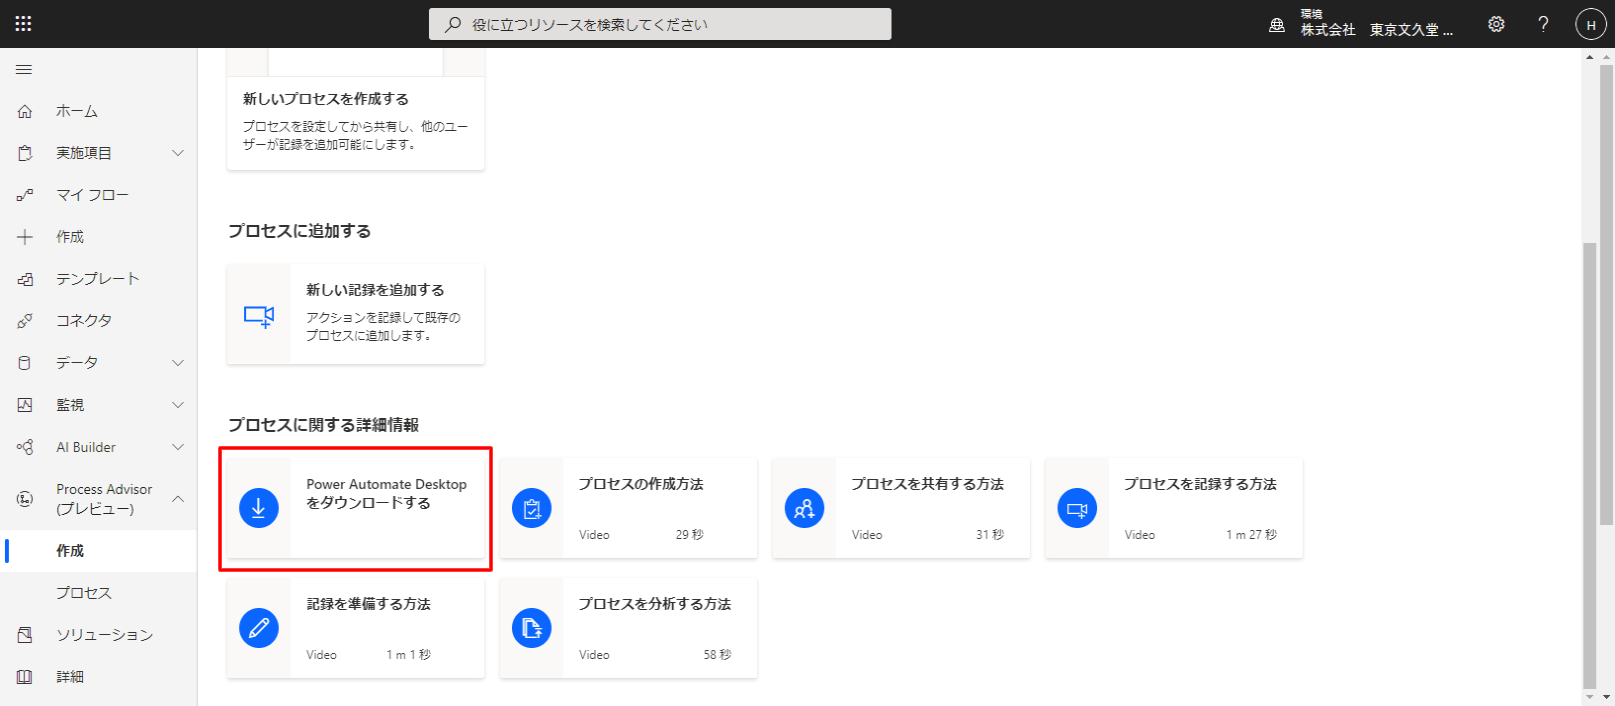This screenshot has height=706, width=1615.
Task: Click the 新しい記録を追加する recorder icon
Action: tap(259, 316)
